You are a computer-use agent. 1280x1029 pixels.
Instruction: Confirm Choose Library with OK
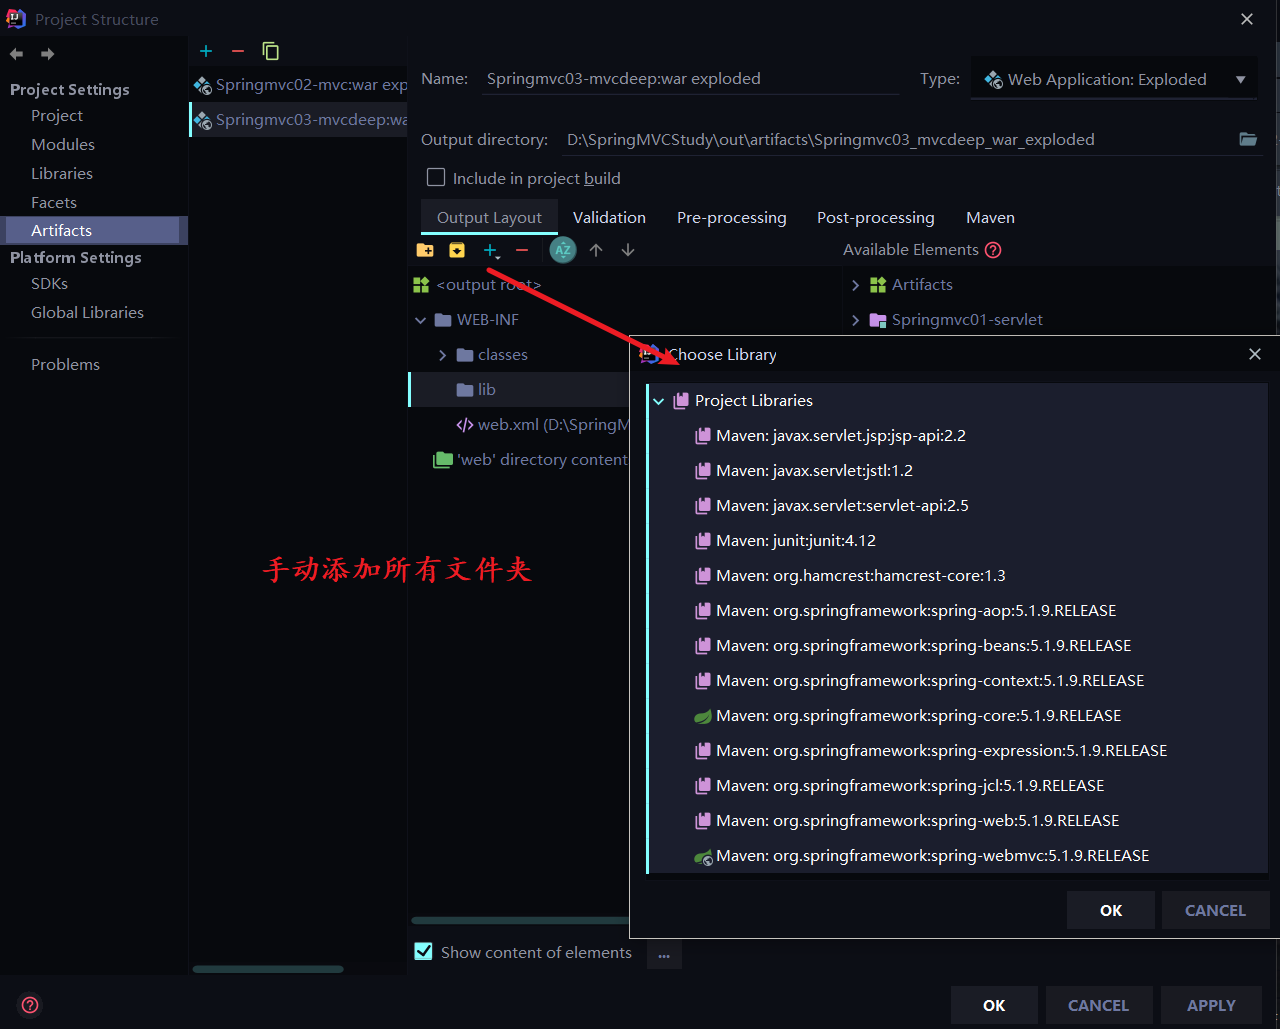tap(1111, 910)
